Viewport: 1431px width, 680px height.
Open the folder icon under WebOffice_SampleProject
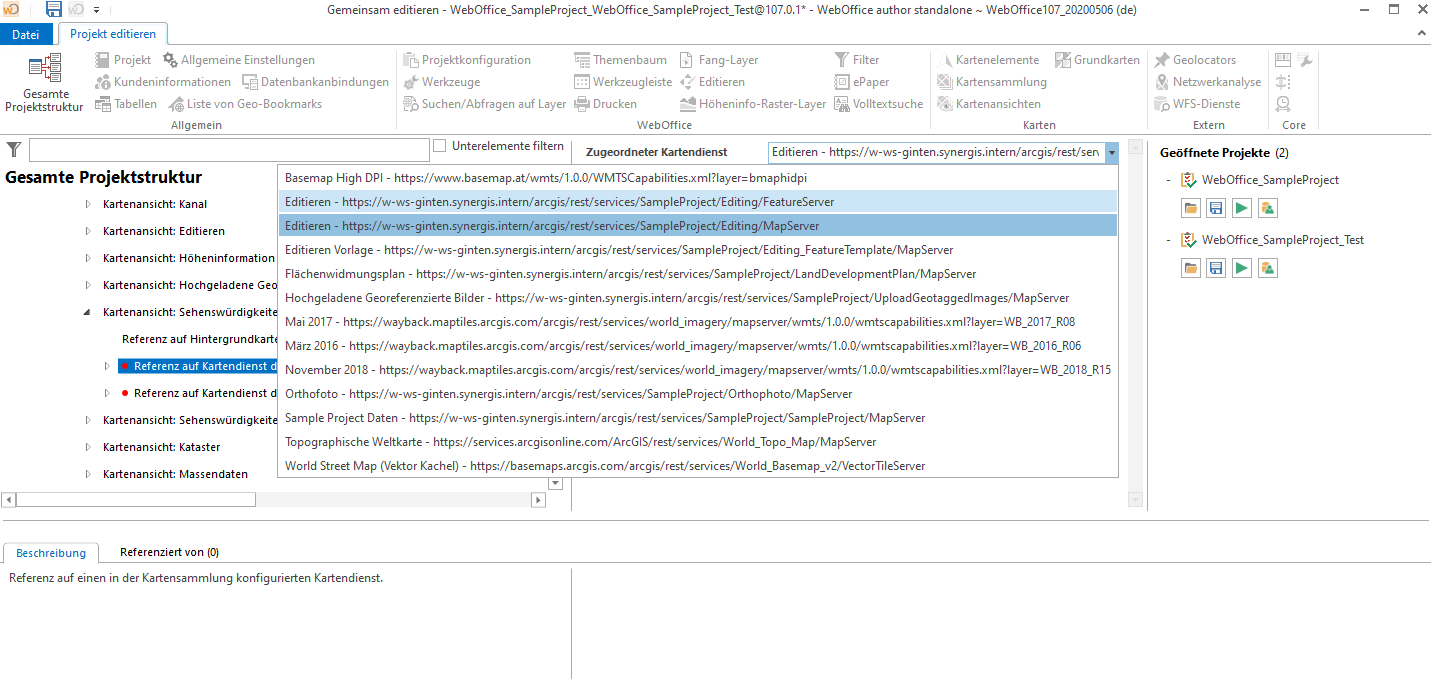click(1190, 207)
